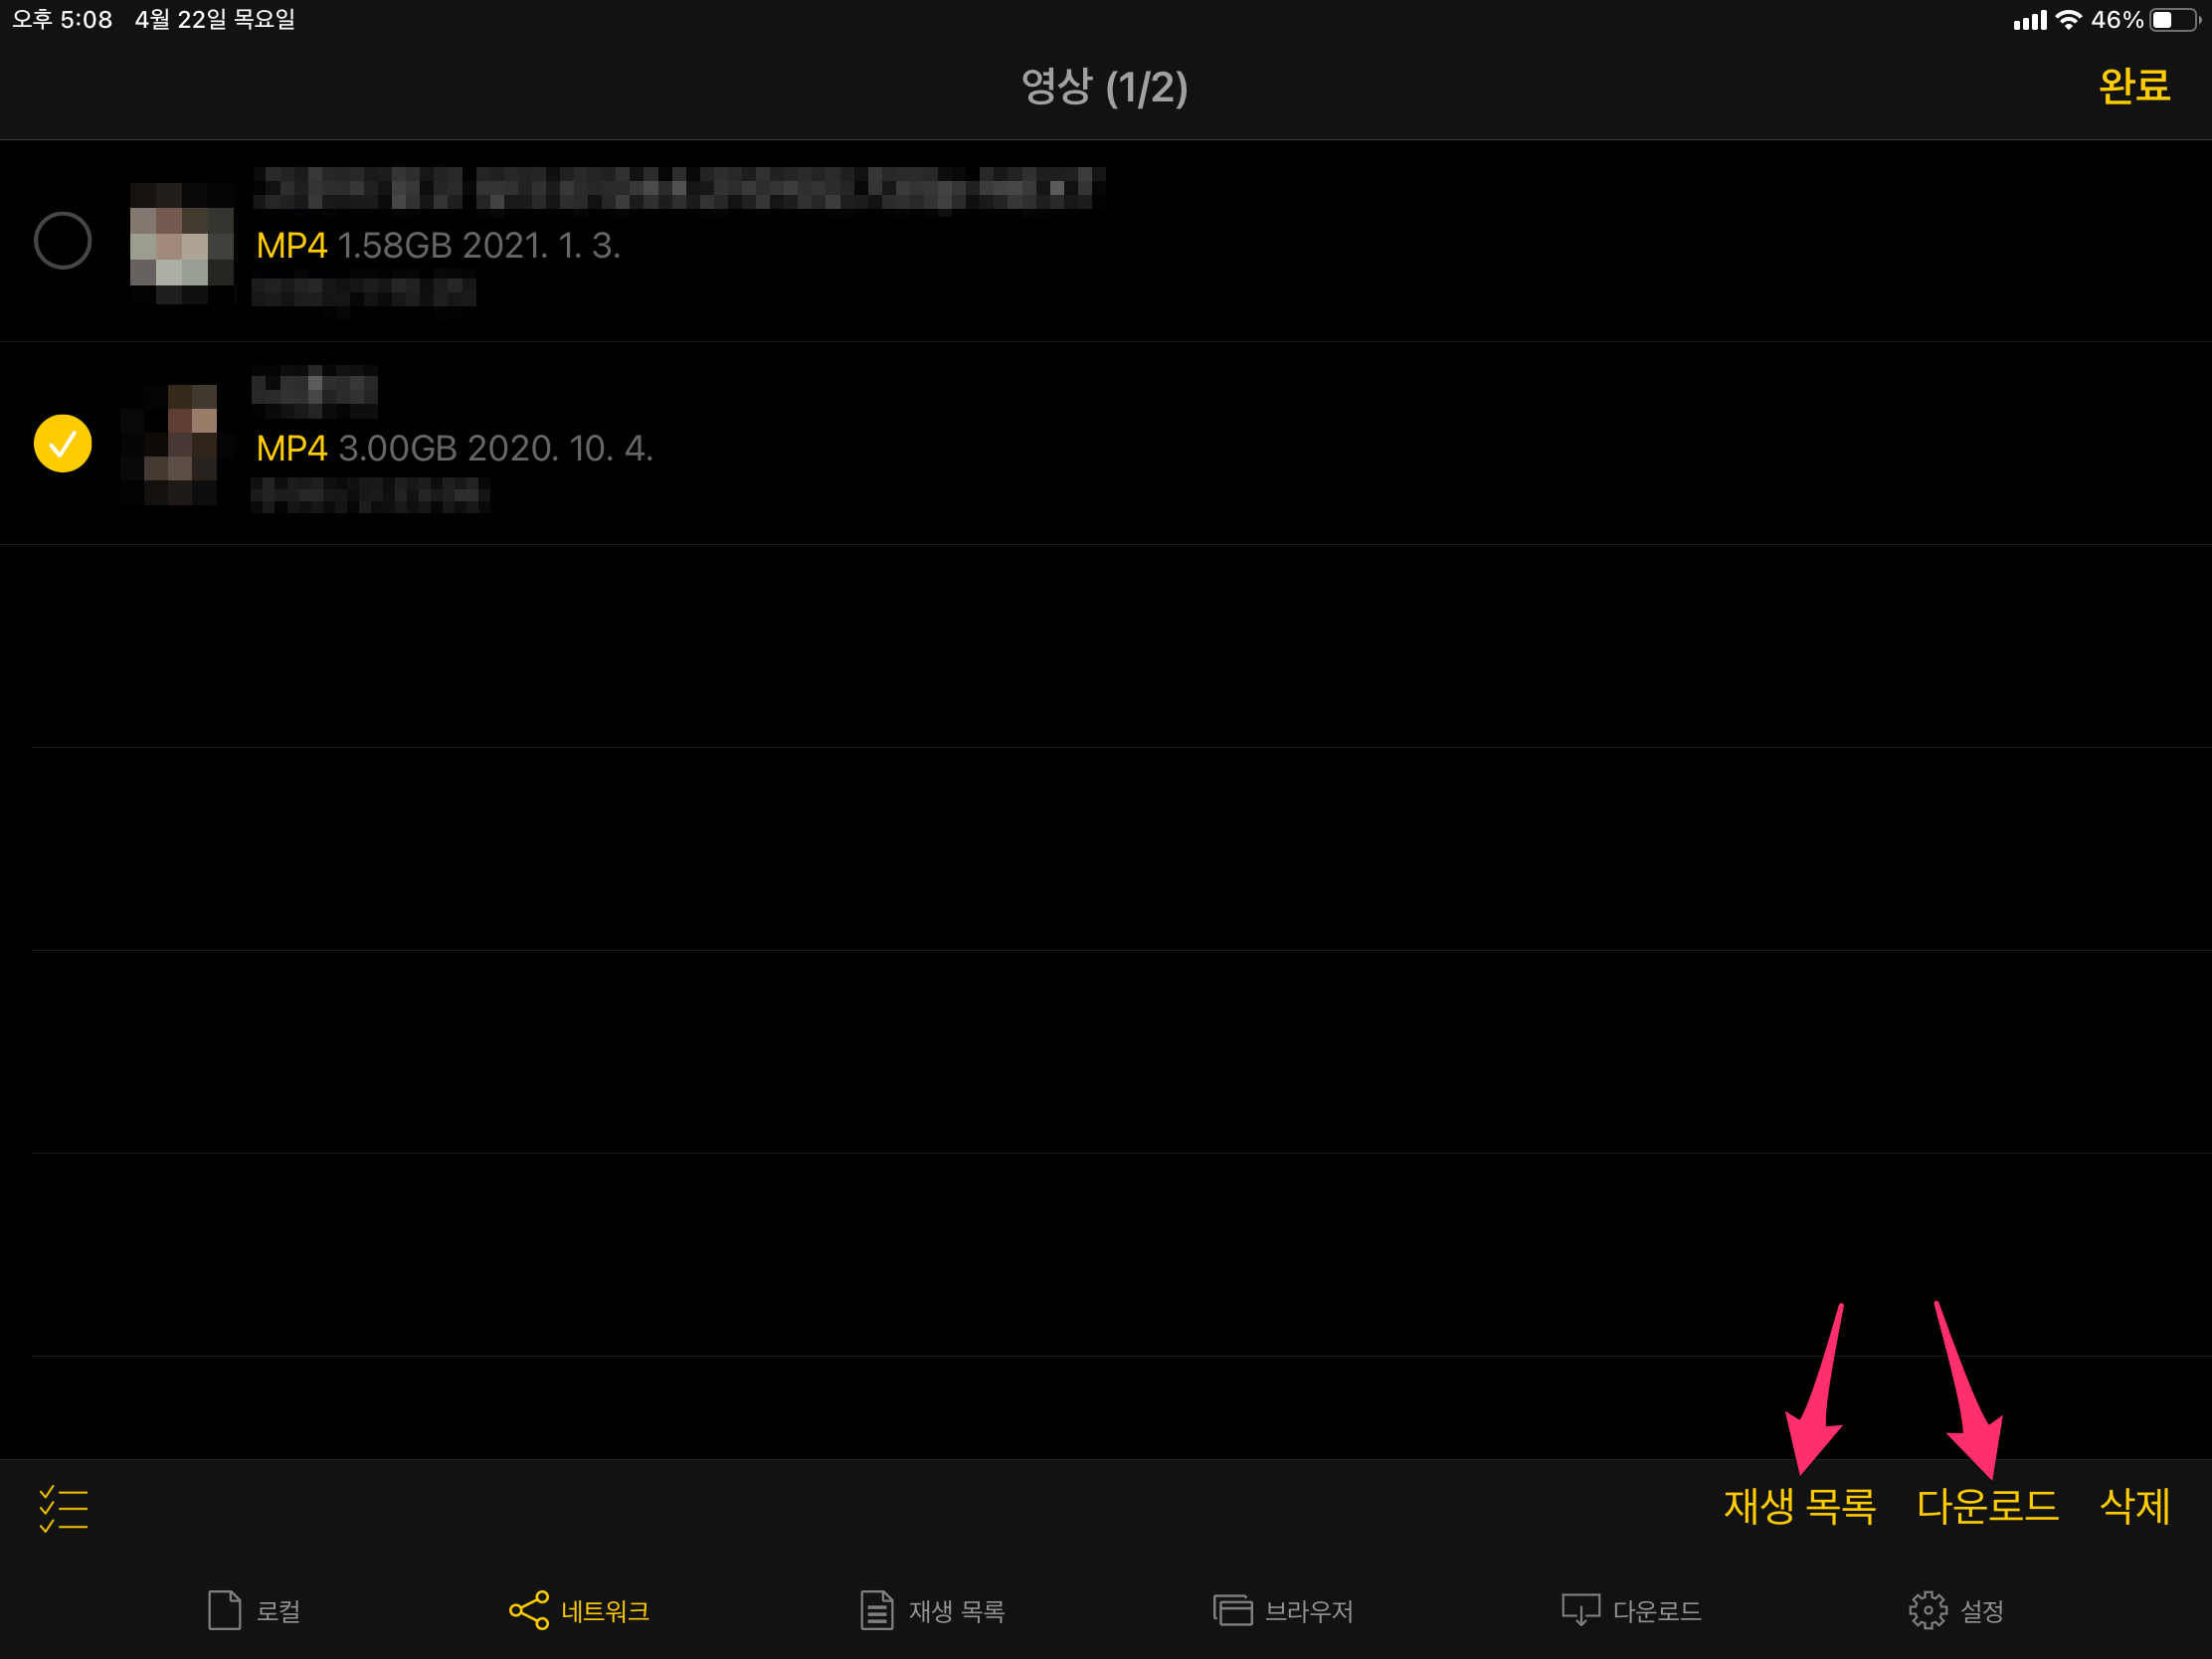Tap yellow 다운로드 action for selected video

1987,1506
